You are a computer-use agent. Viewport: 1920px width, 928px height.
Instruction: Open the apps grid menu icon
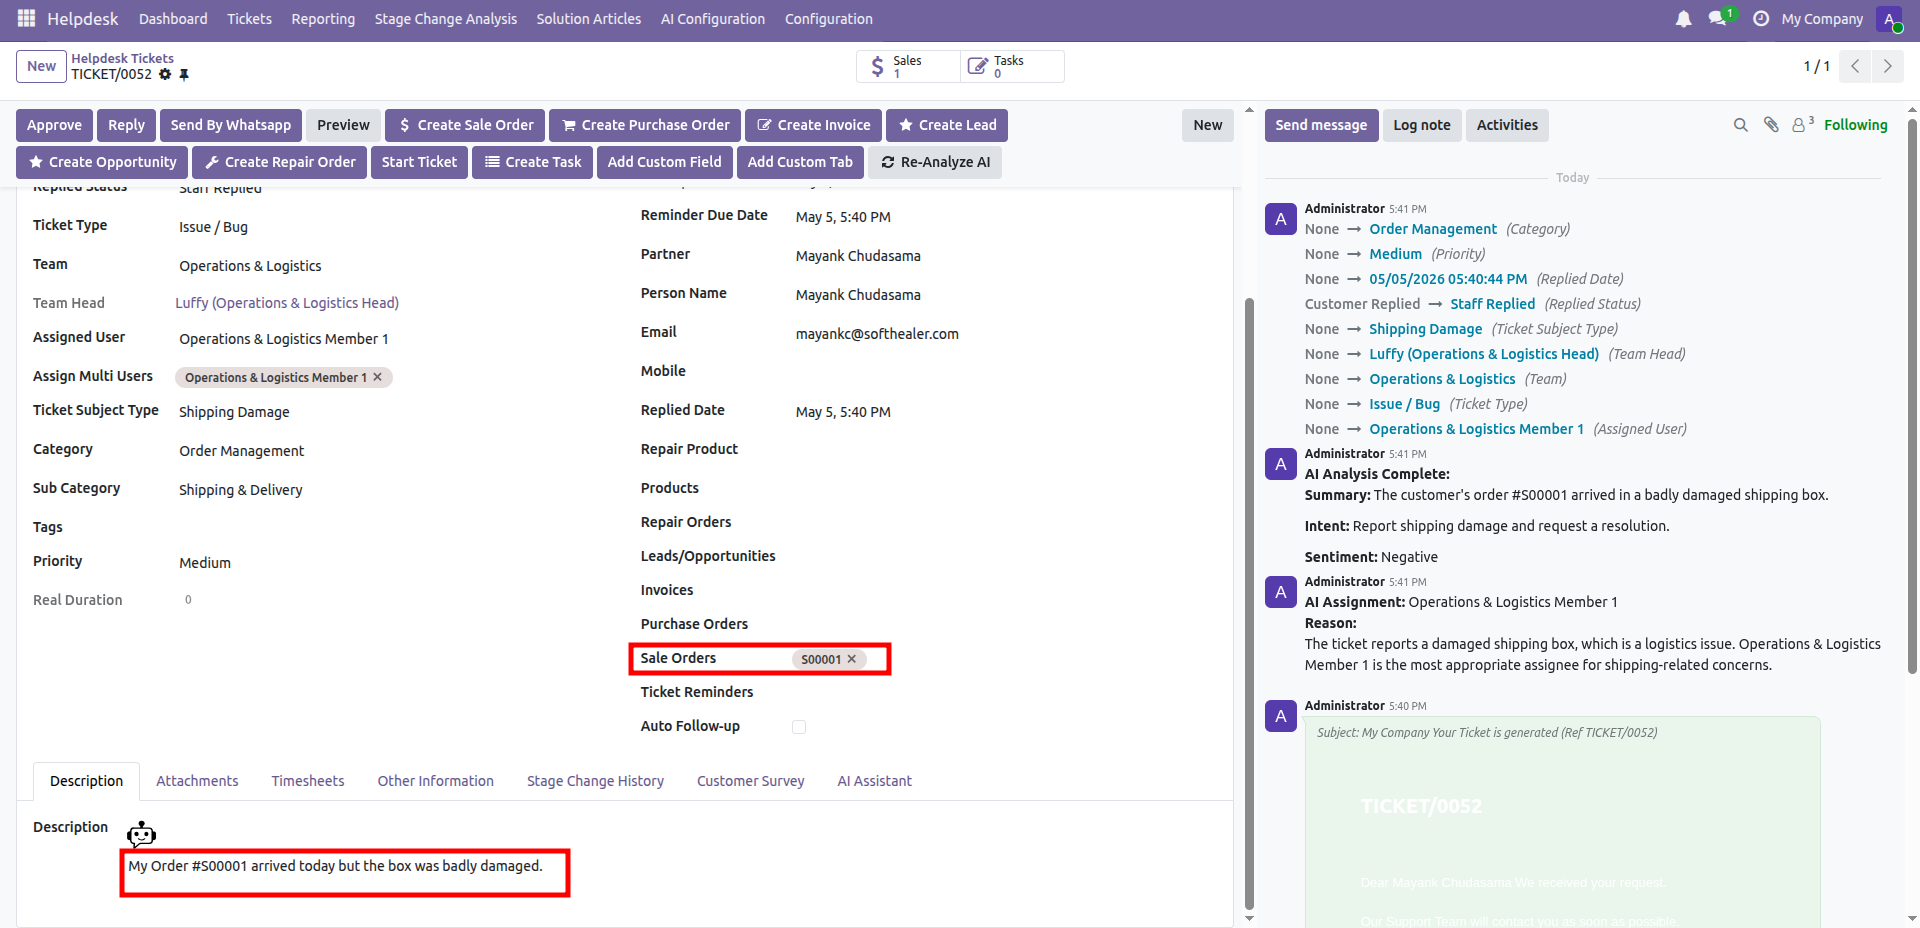tap(26, 18)
